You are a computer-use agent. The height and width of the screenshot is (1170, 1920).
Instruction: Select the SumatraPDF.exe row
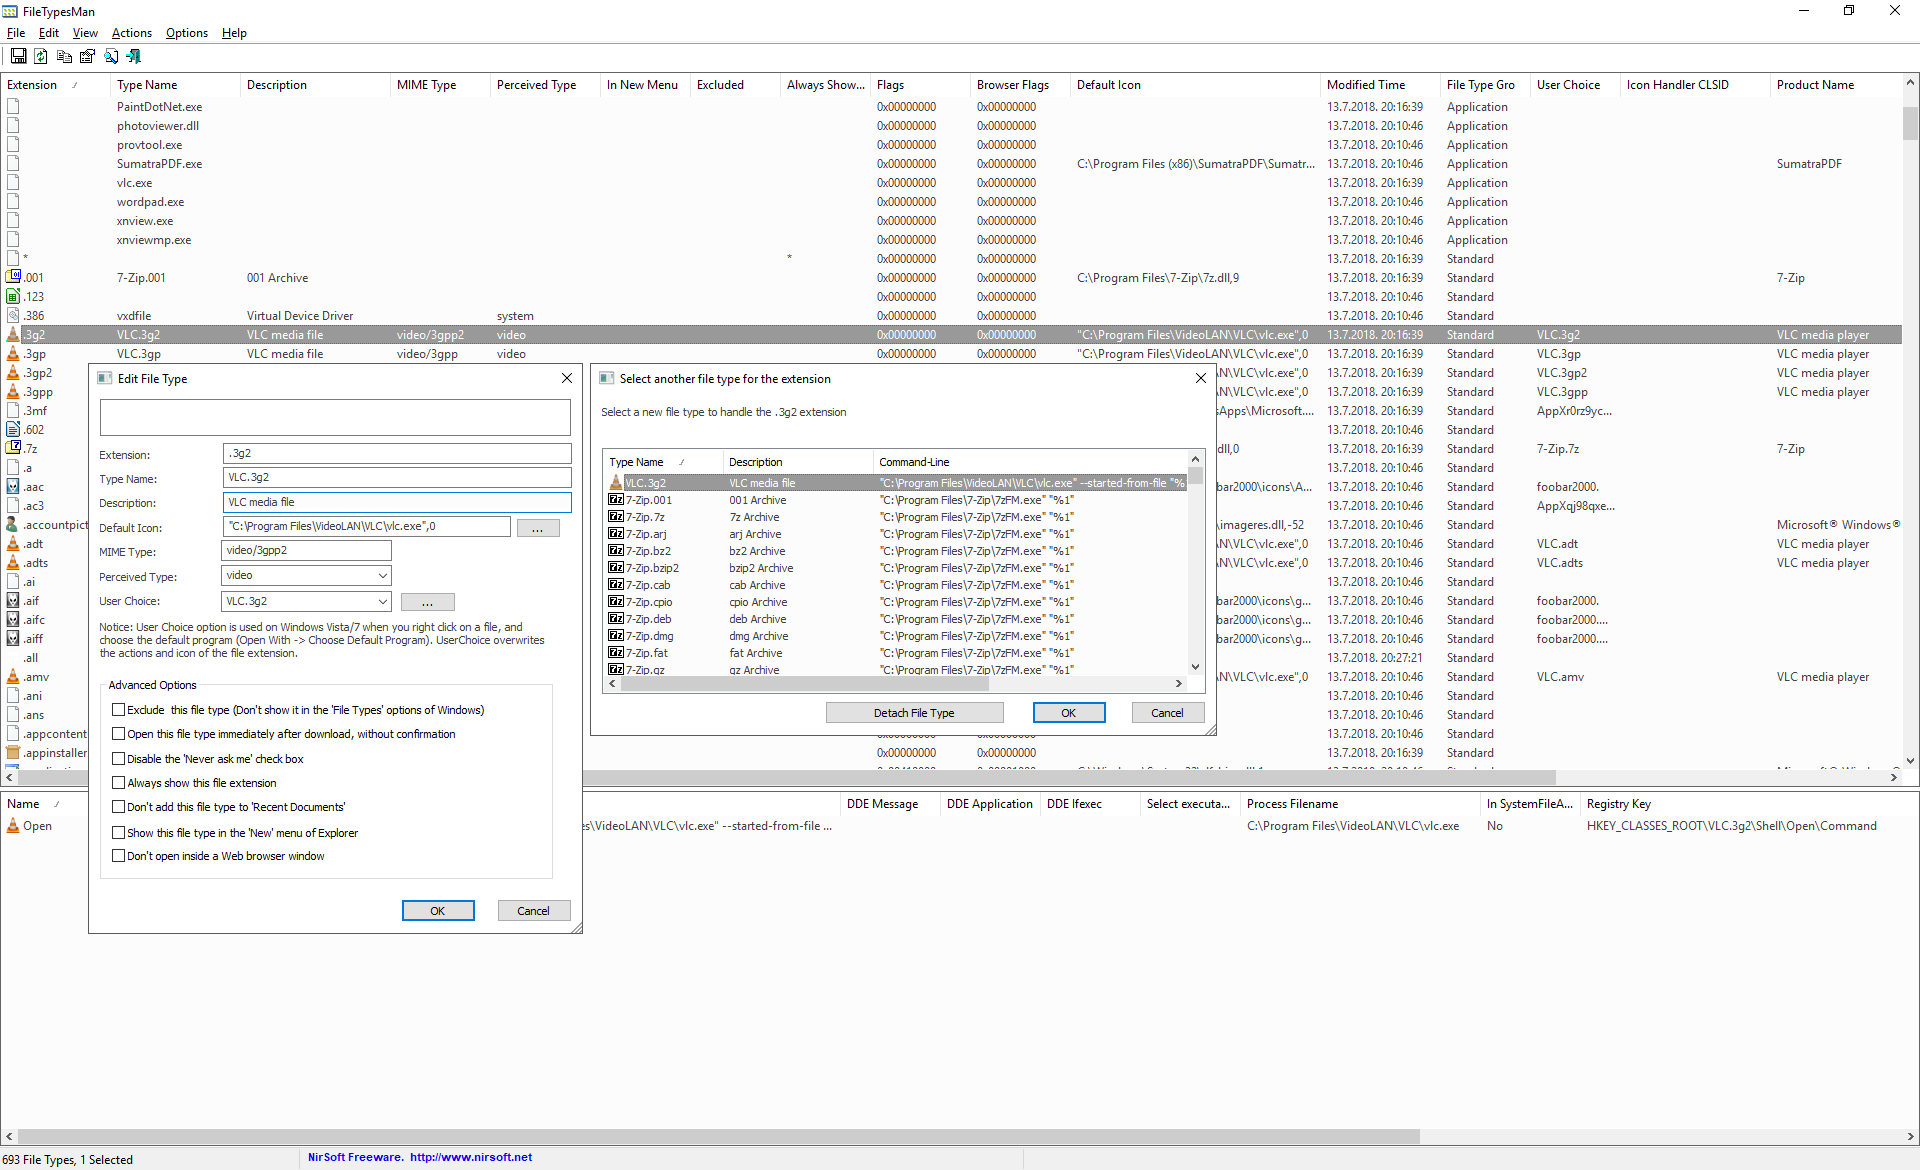[950, 164]
